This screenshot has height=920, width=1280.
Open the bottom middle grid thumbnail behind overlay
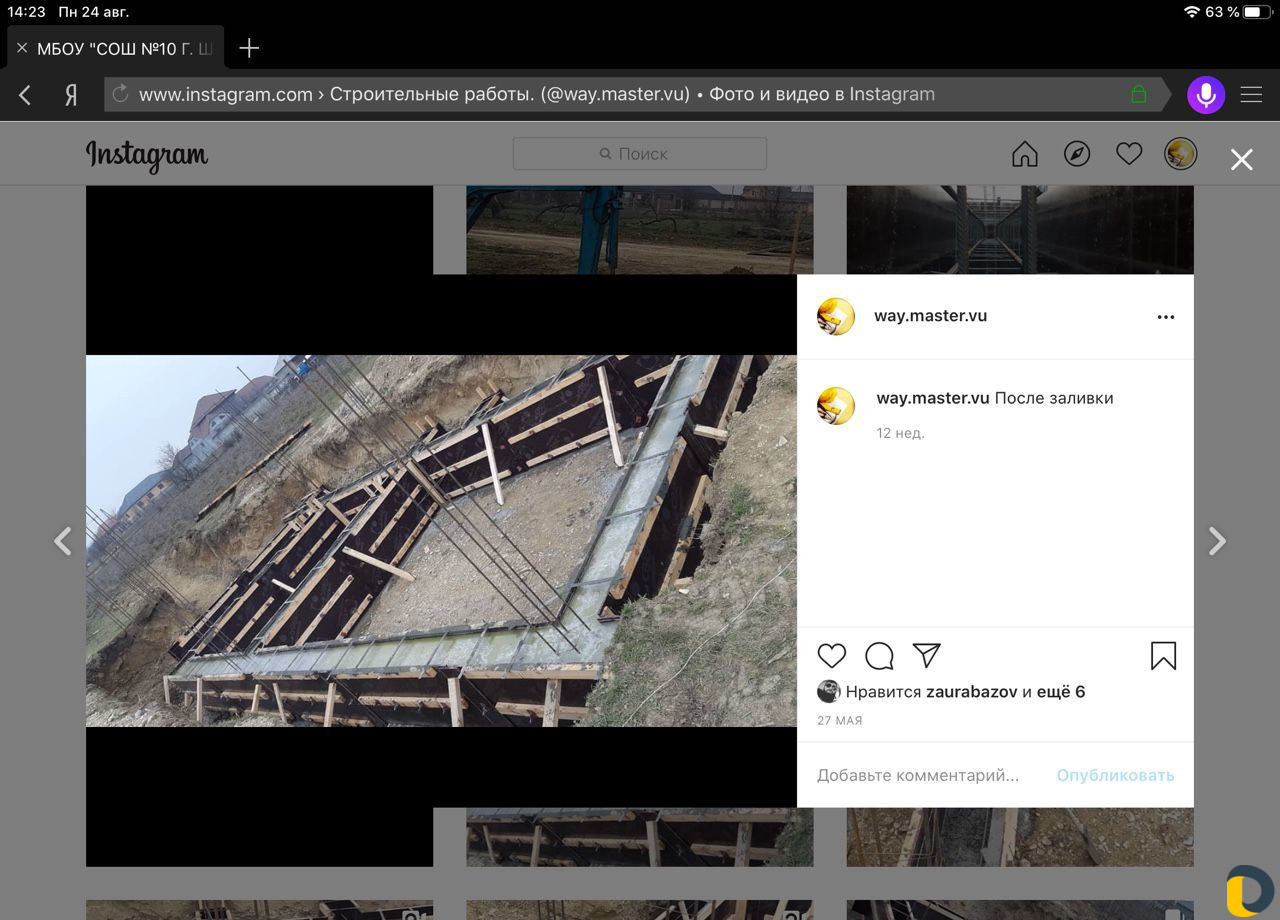click(x=640, y=837)
